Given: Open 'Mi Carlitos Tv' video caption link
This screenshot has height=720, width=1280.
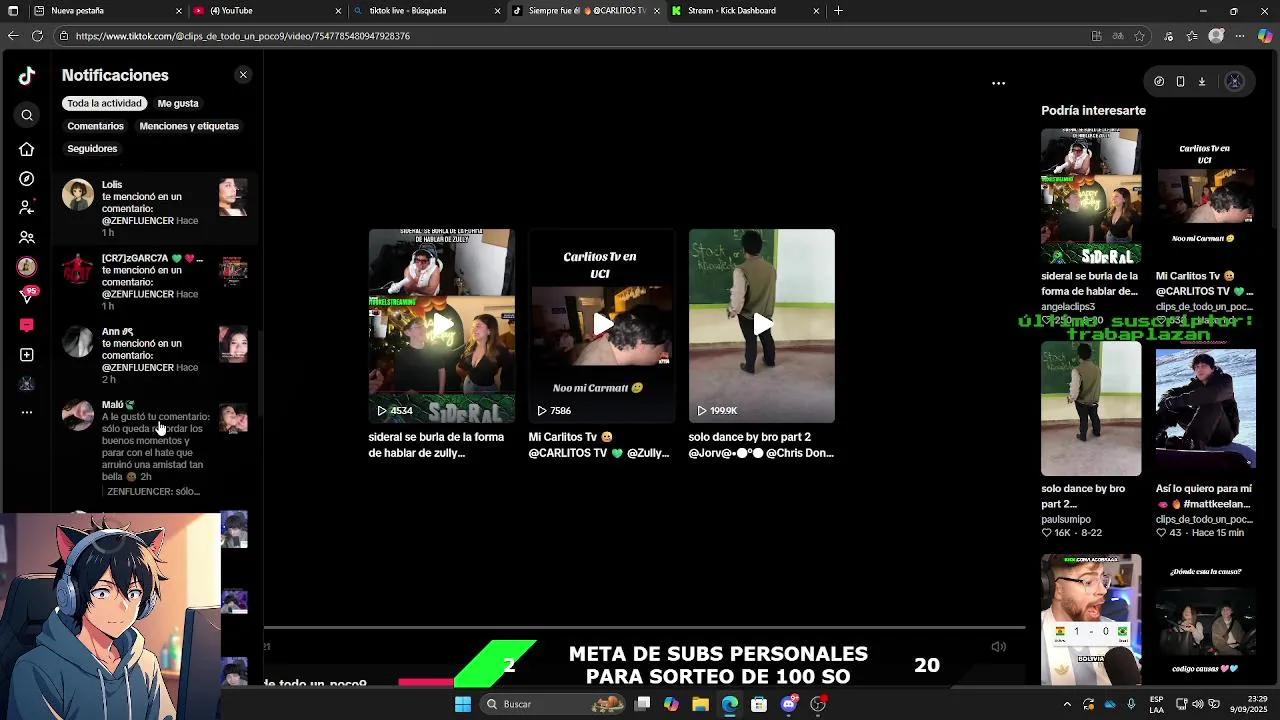Looking at the screenshot, I should pos(598,445).
